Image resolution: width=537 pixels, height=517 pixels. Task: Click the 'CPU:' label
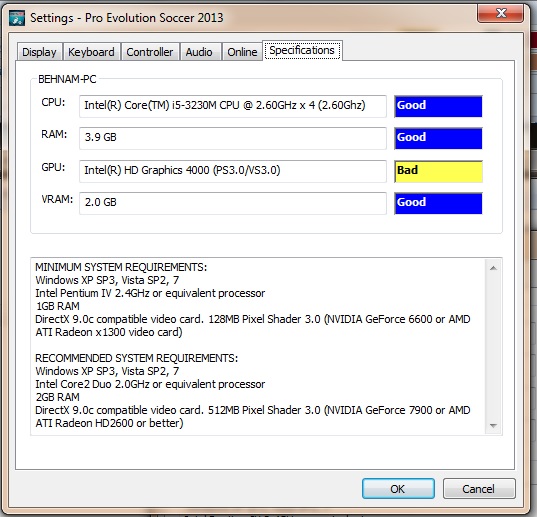(x=53, y=102)
